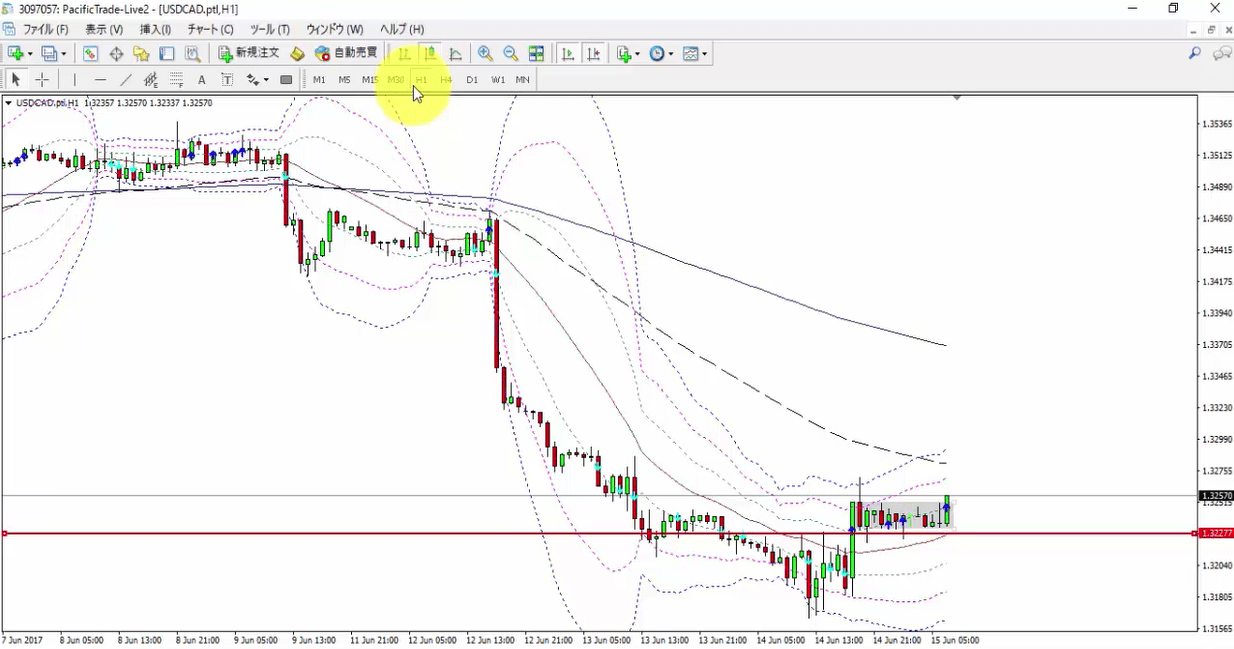Click the chart shift triangle marker atop chart

click(957, 98)
